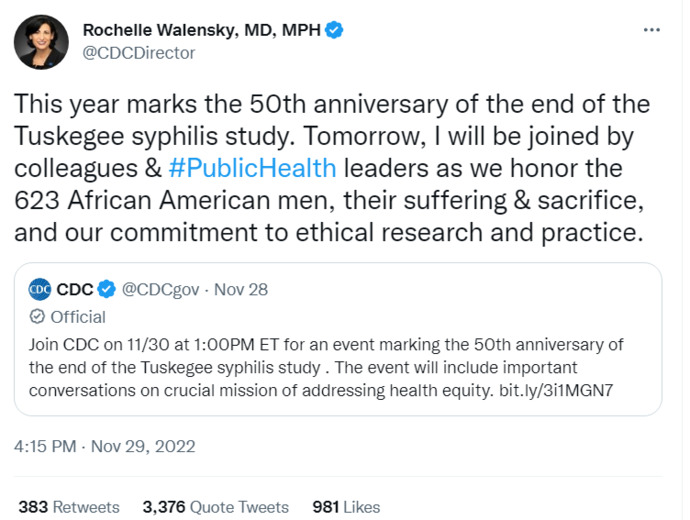Image resolution: width=690 pixels, height=520 pixels.
Task: Open the @CDCgov handle
Action: tap(160, 290)
